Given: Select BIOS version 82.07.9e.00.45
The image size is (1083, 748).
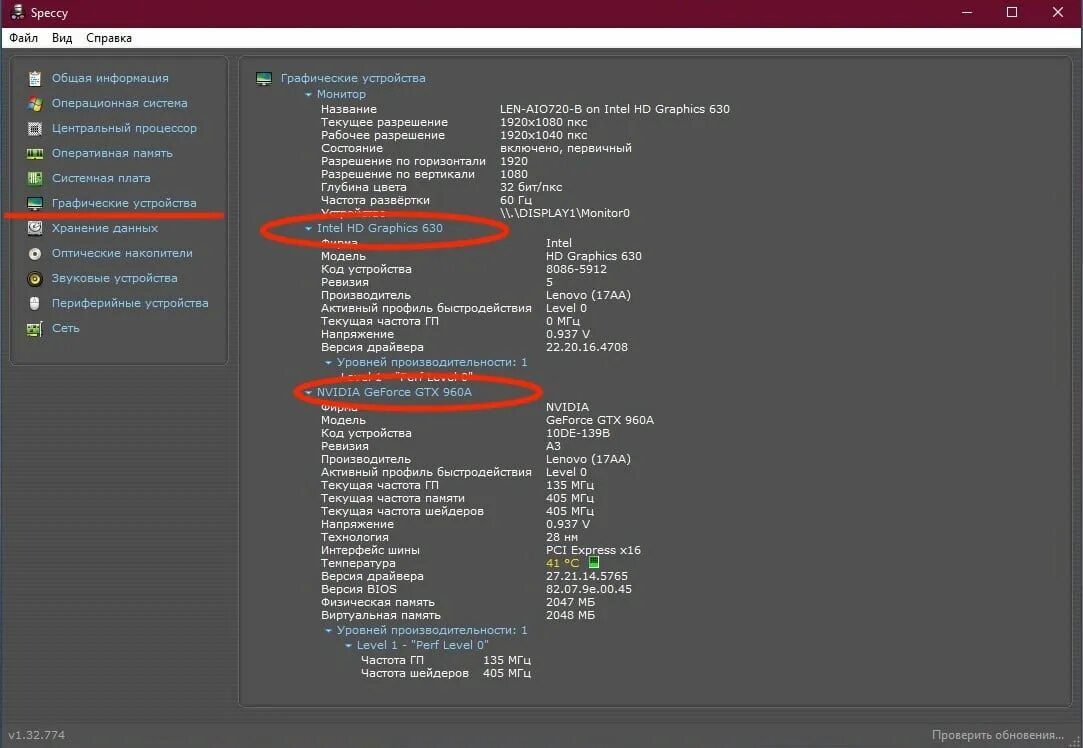Looking at the screenshot, I should pos(589,589).
